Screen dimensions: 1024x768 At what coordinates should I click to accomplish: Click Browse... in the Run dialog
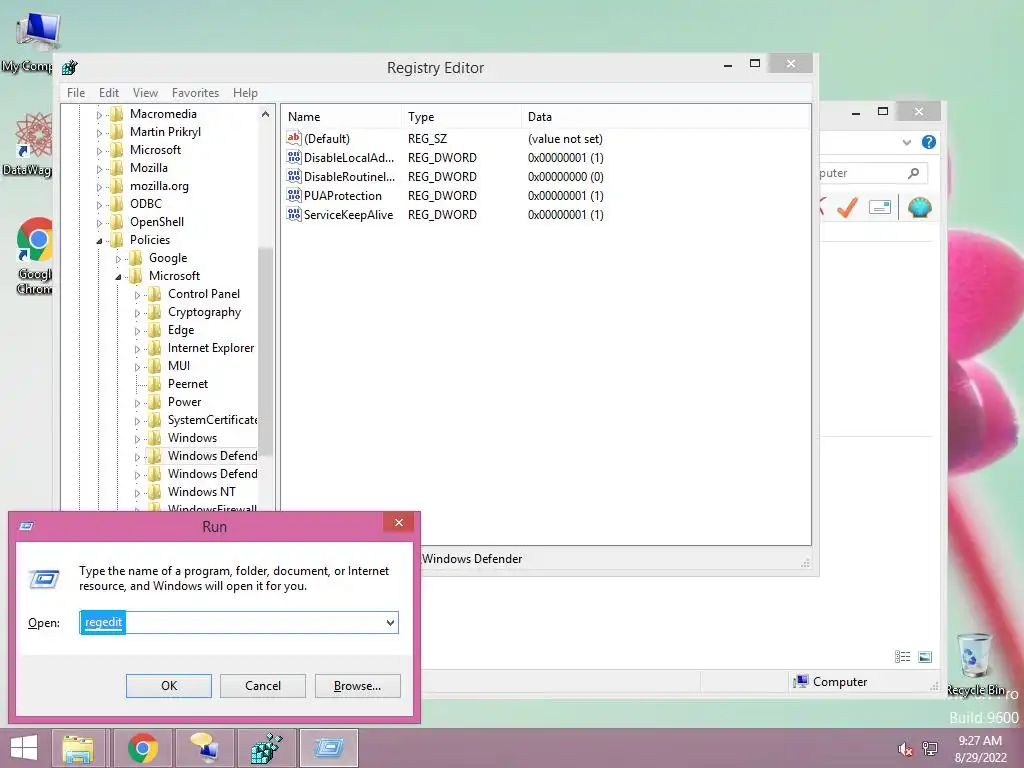tap(357, 686)
